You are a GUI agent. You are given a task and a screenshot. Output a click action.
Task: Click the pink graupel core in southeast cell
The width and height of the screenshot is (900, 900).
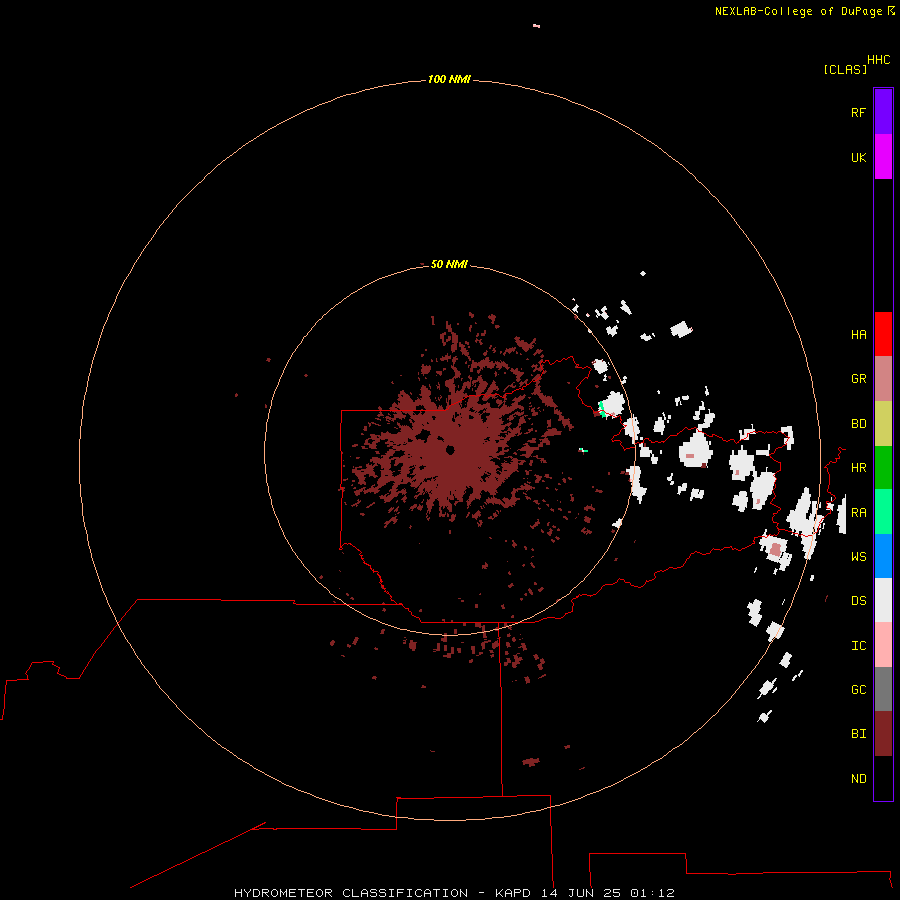coord(775,549)
